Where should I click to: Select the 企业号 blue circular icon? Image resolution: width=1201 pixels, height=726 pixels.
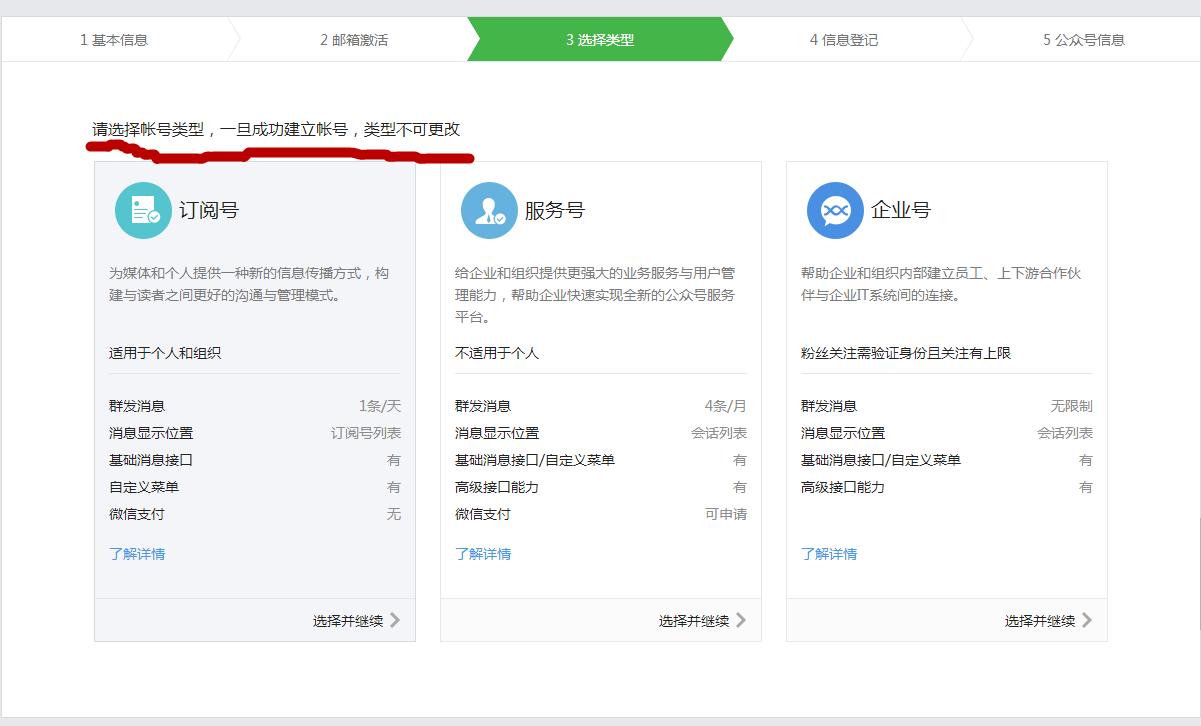pyautogui.click(x=835, y=210)
